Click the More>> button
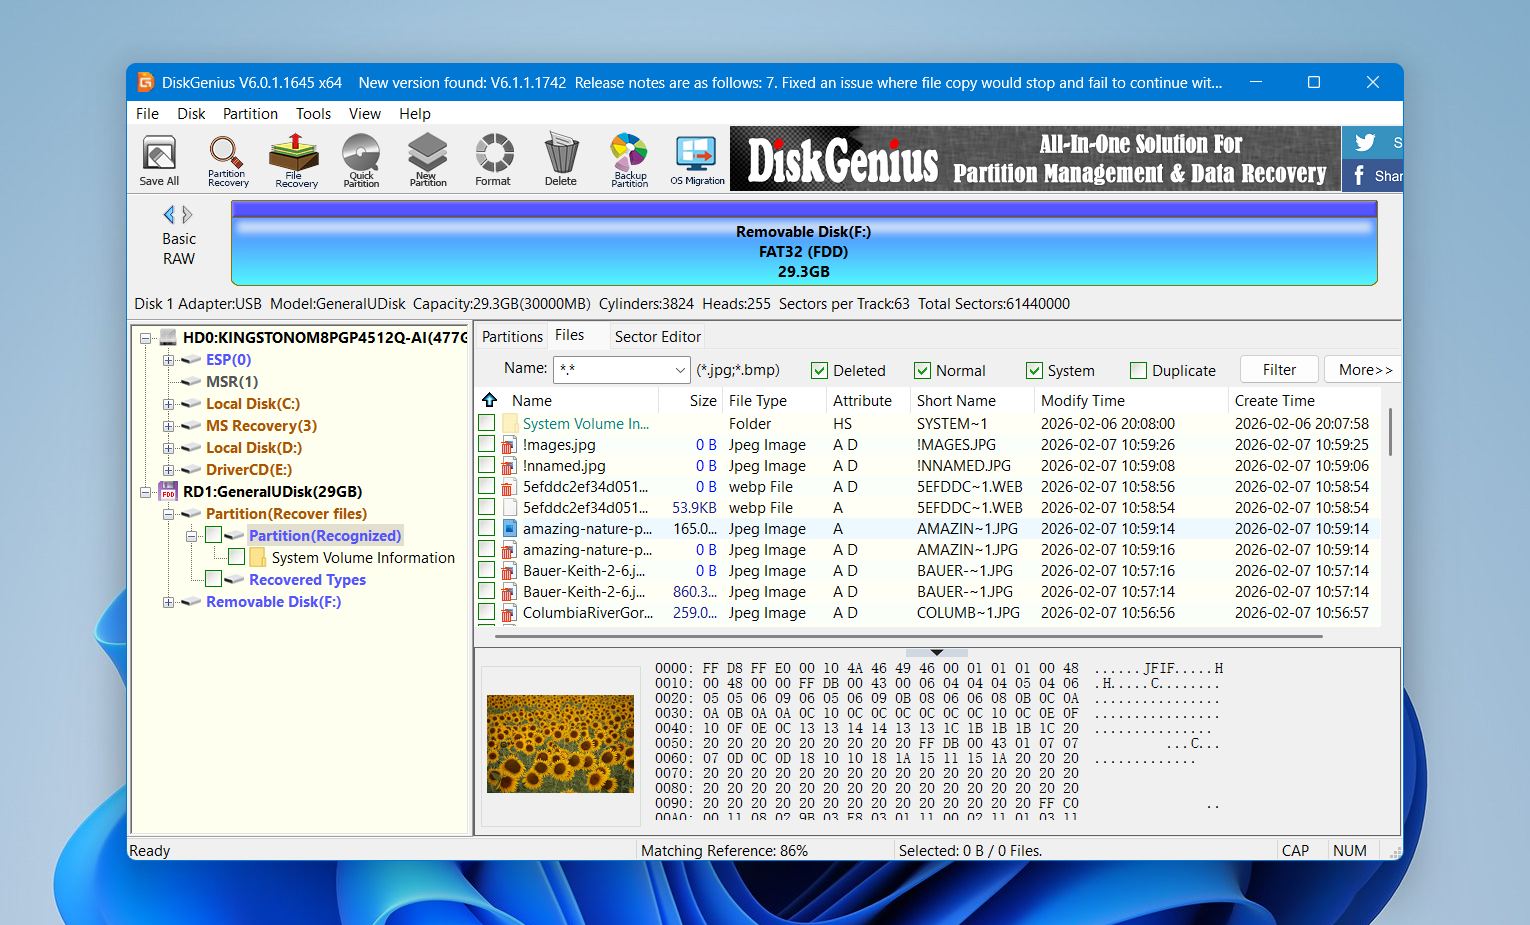This screenshot has width=1530, height=925. (1362, 368)
